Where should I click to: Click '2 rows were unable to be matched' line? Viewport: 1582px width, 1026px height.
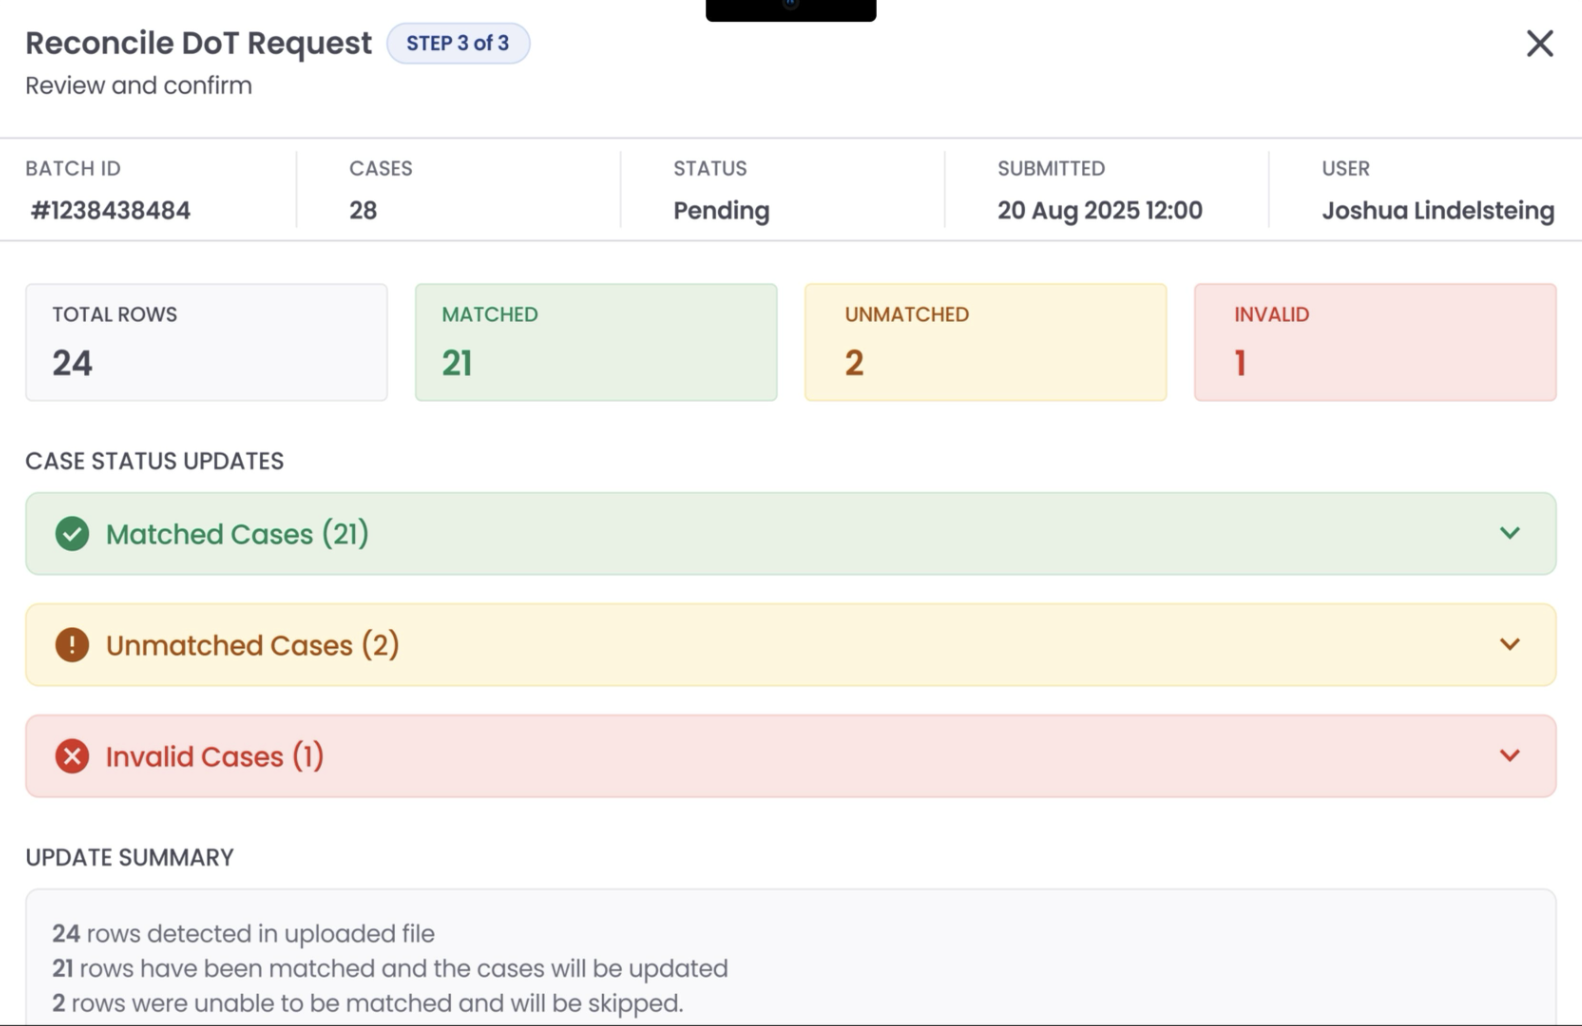coord(368,1003)
